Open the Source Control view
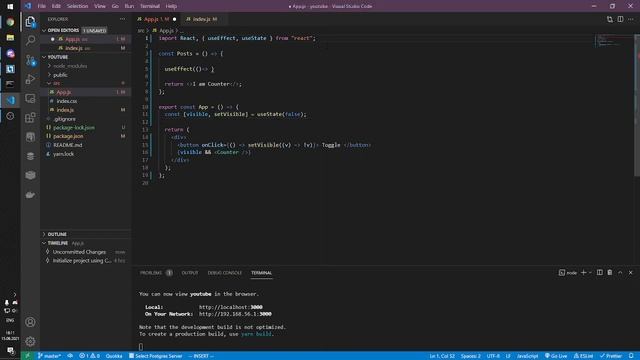This screenshot has height=360, width=640. (30, 60)
